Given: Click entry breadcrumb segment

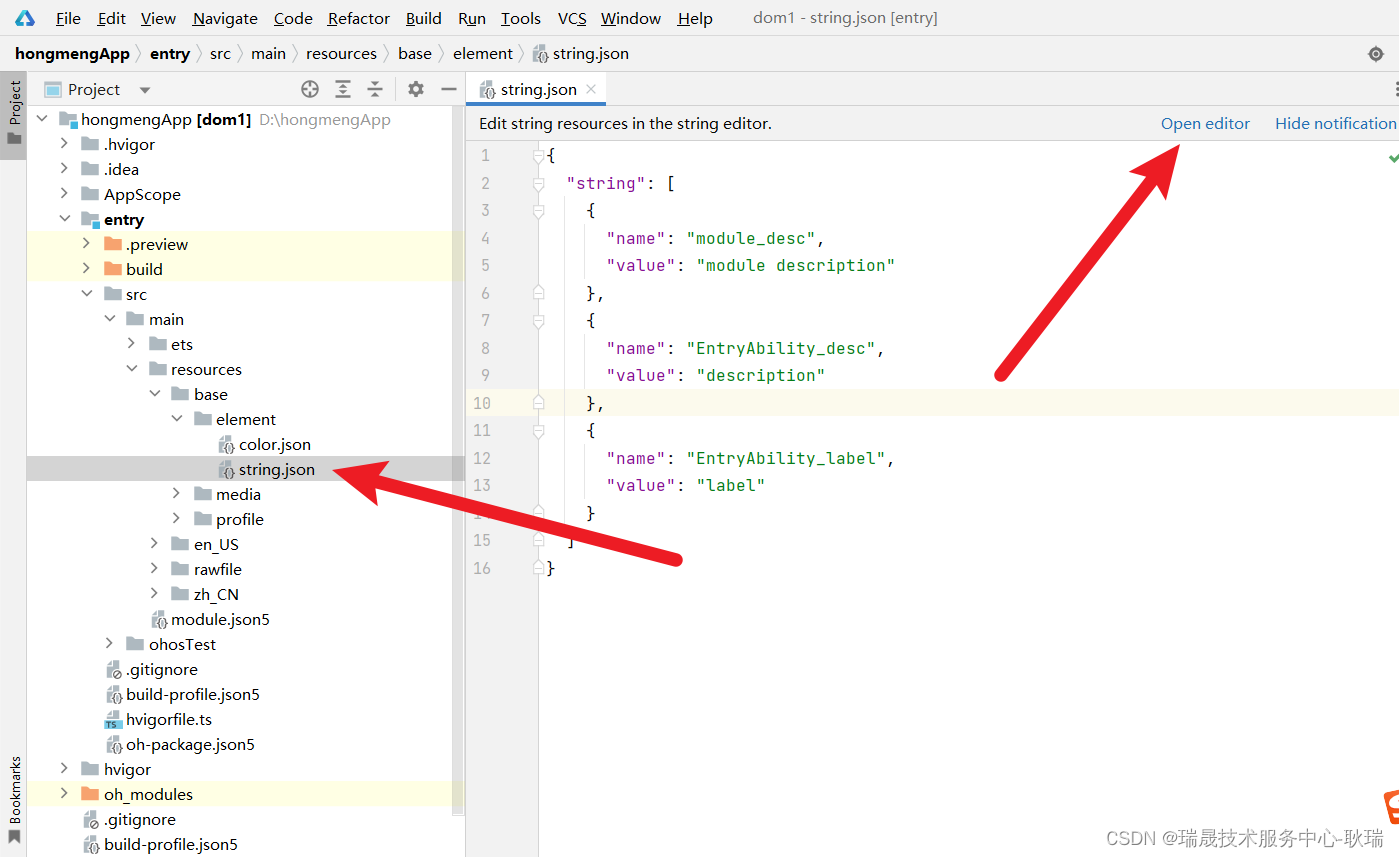Looking at the screenshot, I should coord(170,54).
